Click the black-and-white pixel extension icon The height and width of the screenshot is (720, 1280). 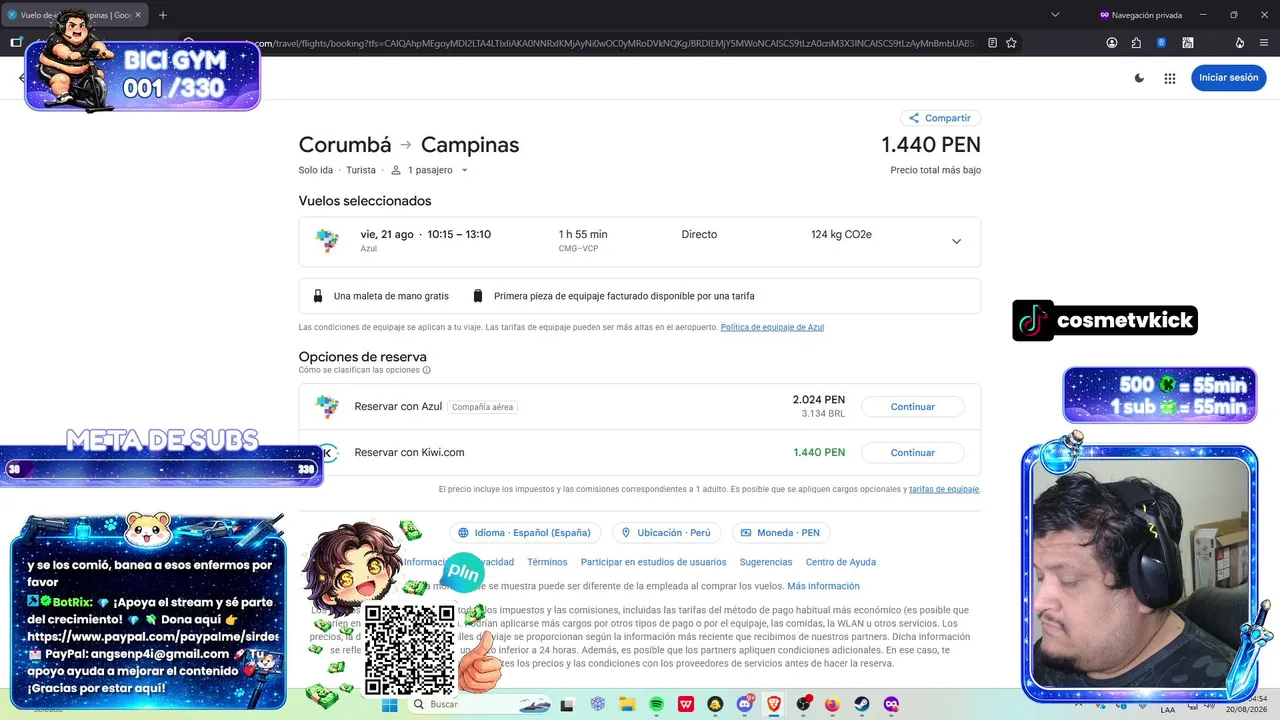click(1188, 43)
